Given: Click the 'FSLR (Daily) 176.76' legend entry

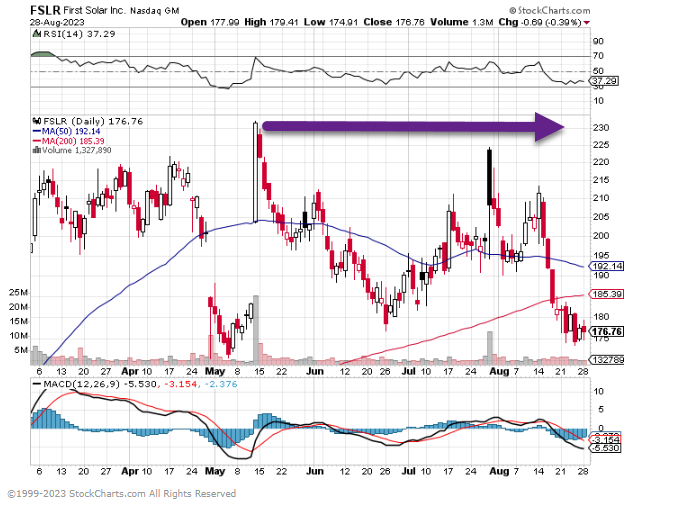Looking at the screenshot, I should 93,121.
